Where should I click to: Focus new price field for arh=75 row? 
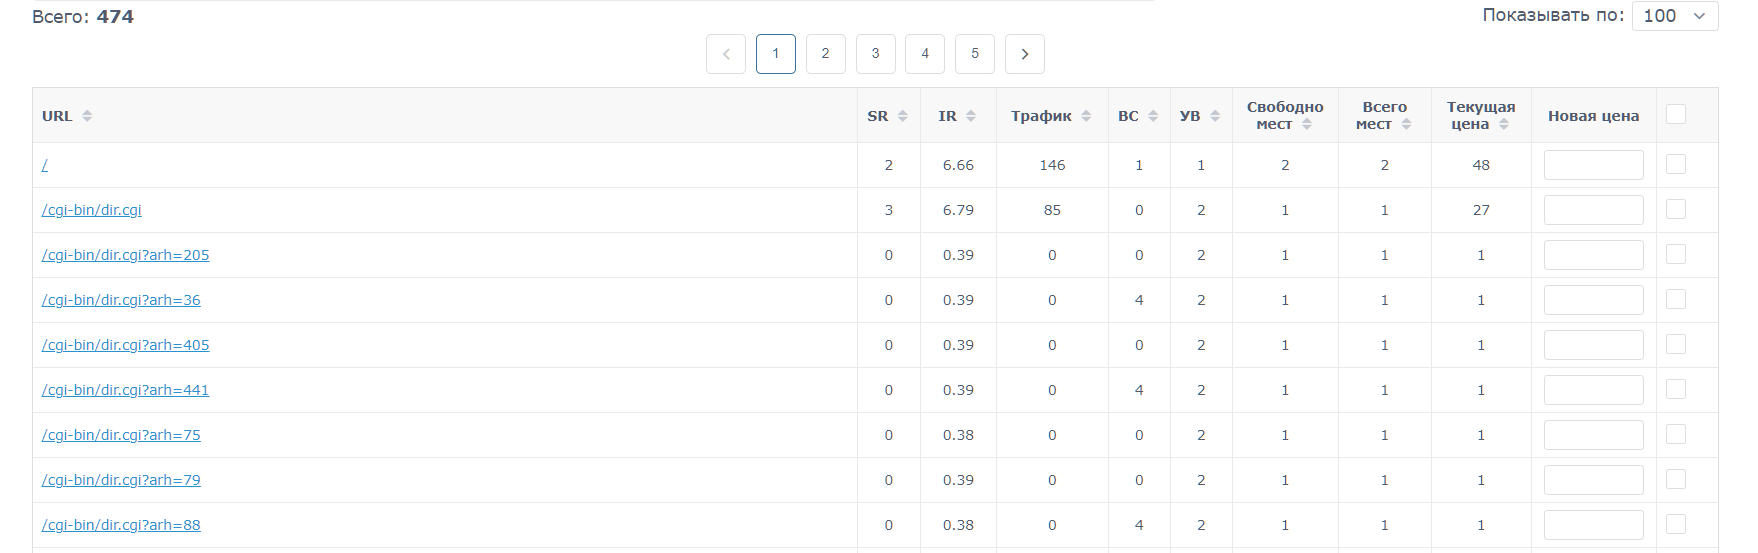[x=1594, y=435]
